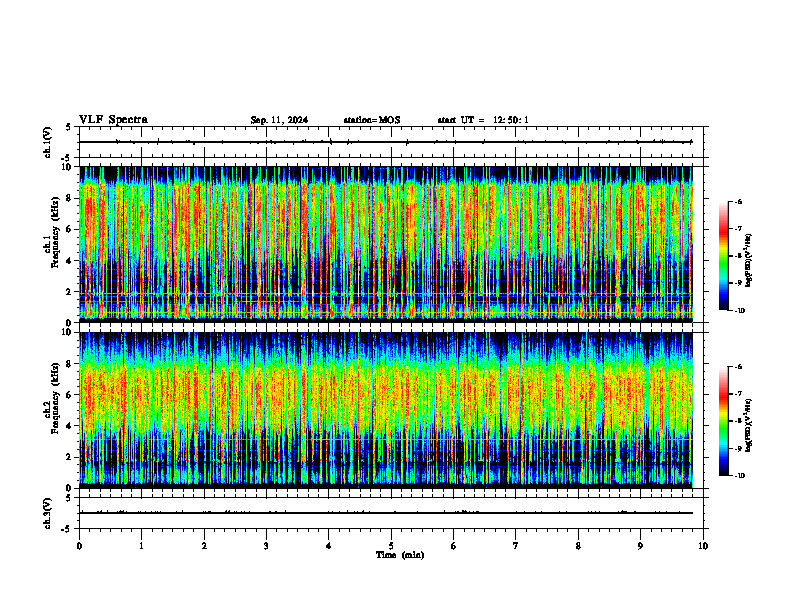
Task: Click the "-6" tick on ch.1 color bar
Action: 738,201
